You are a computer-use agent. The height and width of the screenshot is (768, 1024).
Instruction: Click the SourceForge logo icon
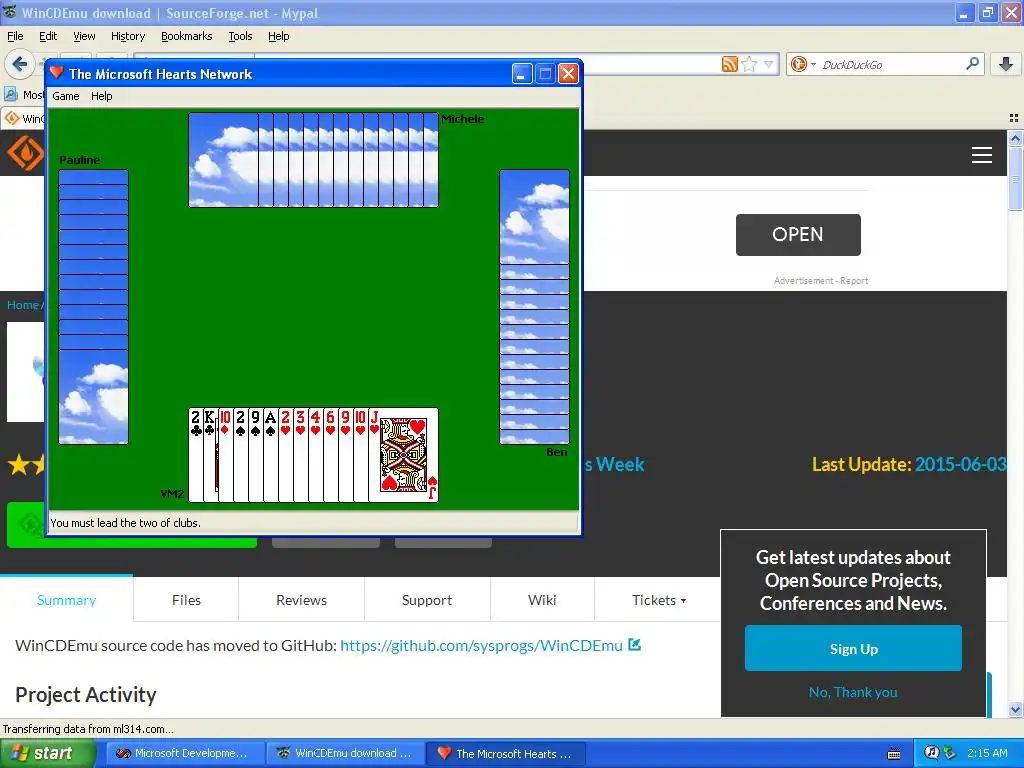25,153
